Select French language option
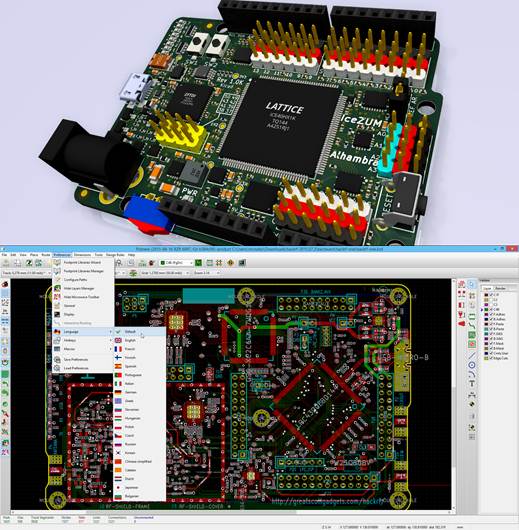Viewport: 519px width, 530px height. click(139, 349)
